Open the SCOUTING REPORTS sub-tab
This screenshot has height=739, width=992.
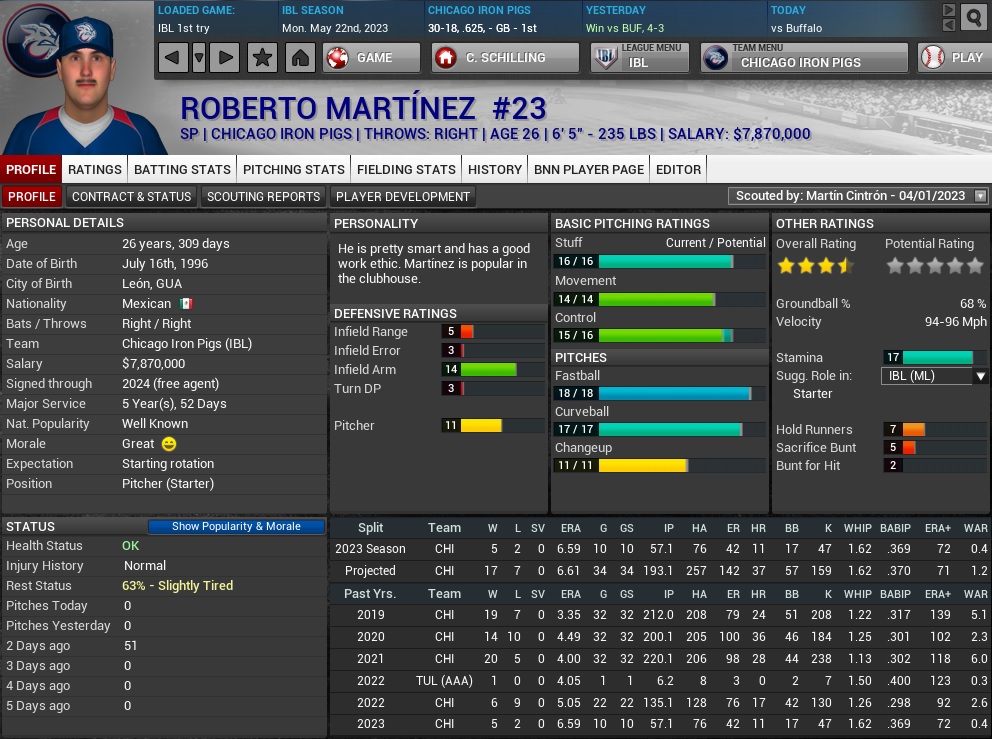(263, 197)
